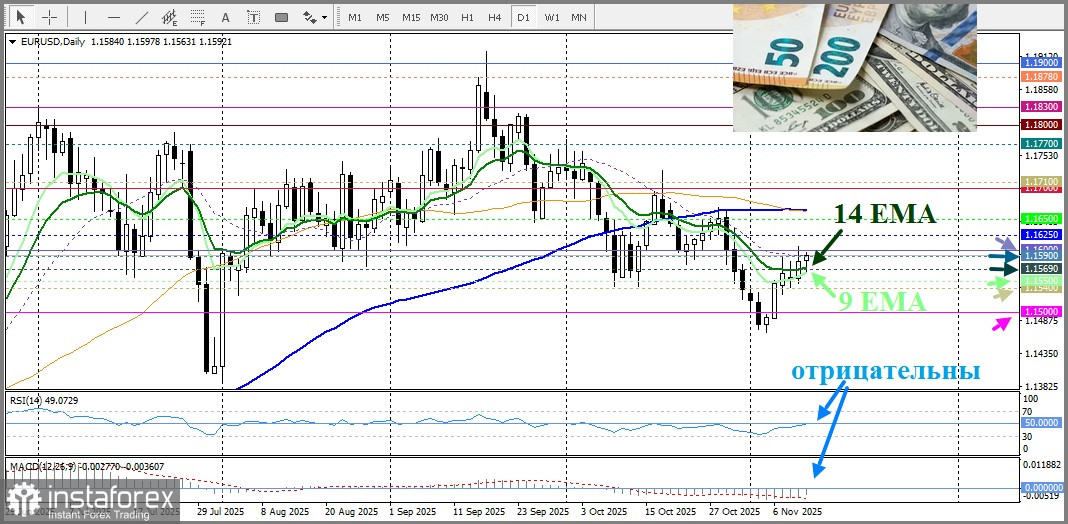This screenshot has width=1068, height=524.
Task: Draw an equidistant channel tool
Action: [169, 17]
